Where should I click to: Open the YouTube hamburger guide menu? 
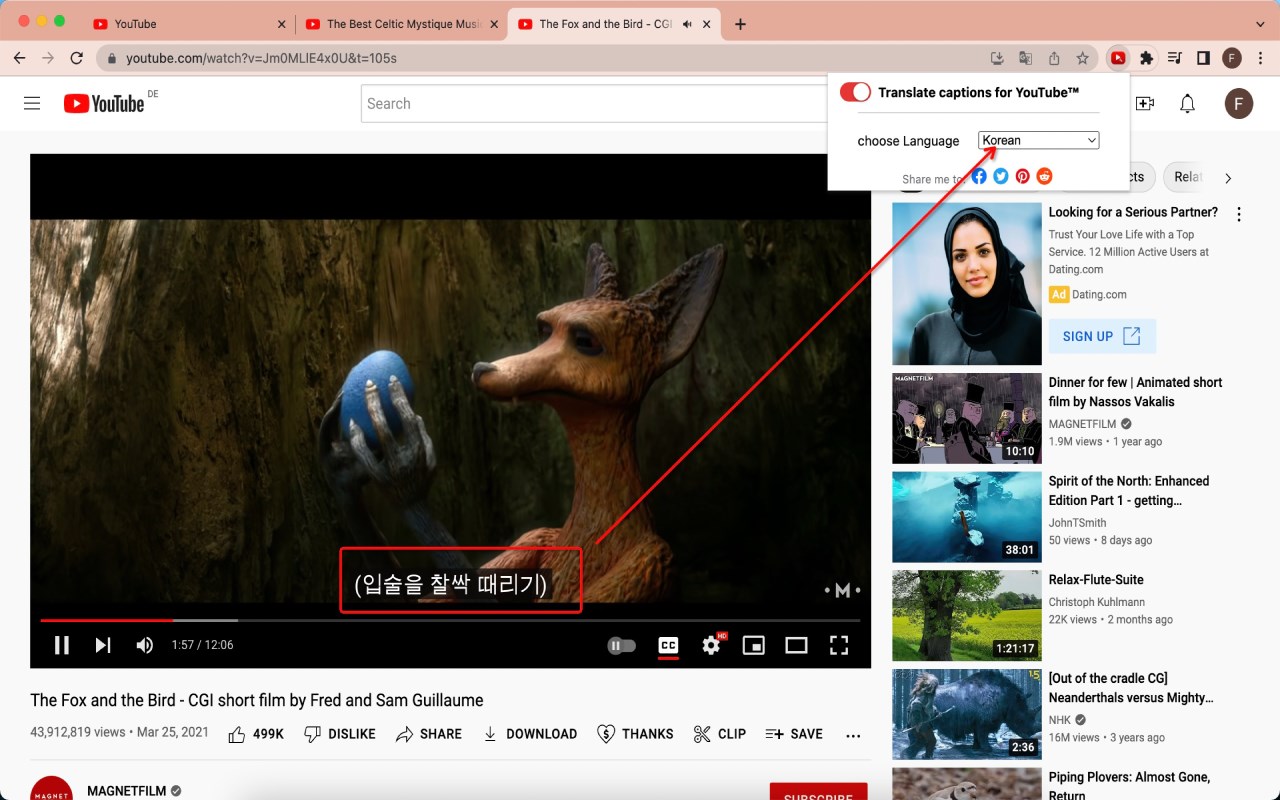[32, 103]
